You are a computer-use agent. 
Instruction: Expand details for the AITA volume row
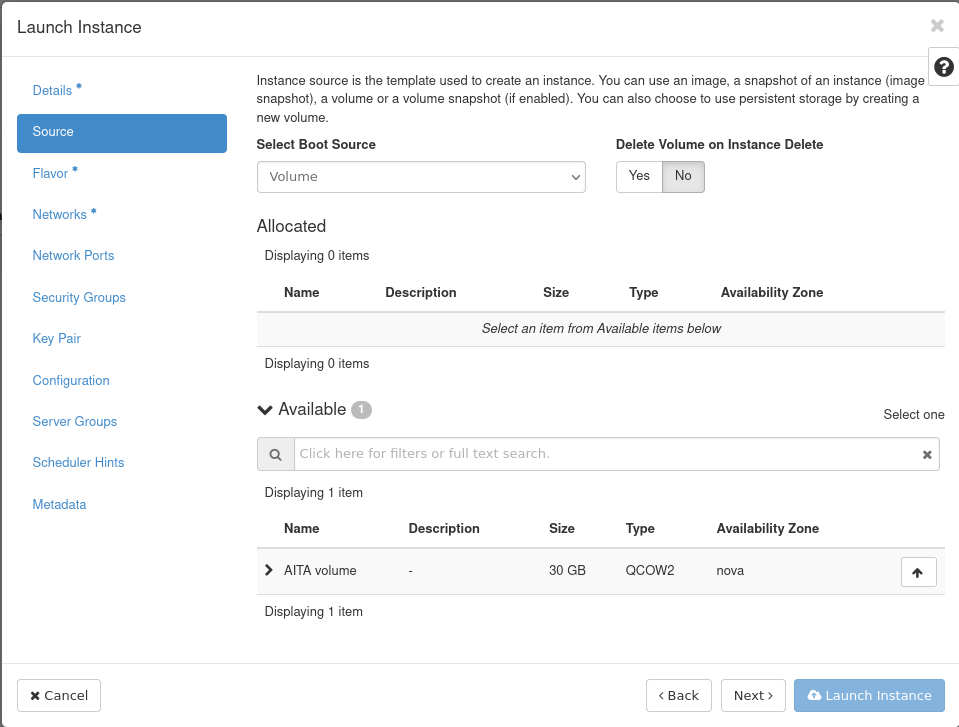(x=267, y=570)
